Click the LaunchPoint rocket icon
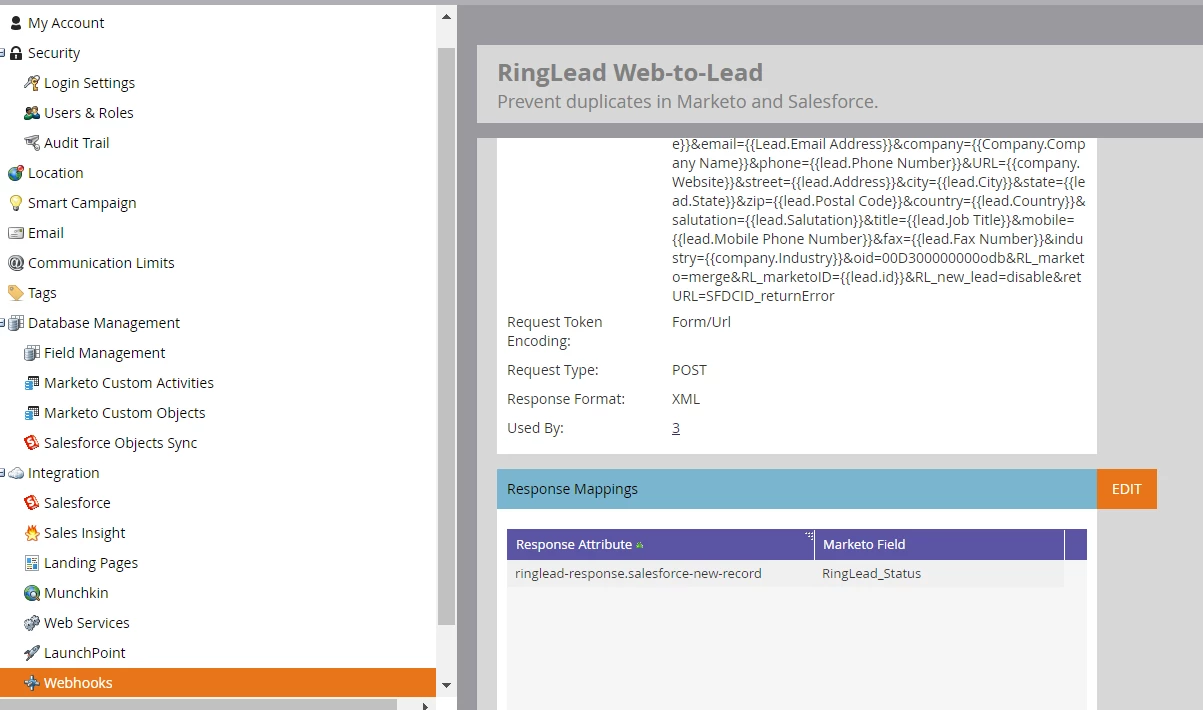This screenshot has width=1203, height=710. [x=32, y=653]
